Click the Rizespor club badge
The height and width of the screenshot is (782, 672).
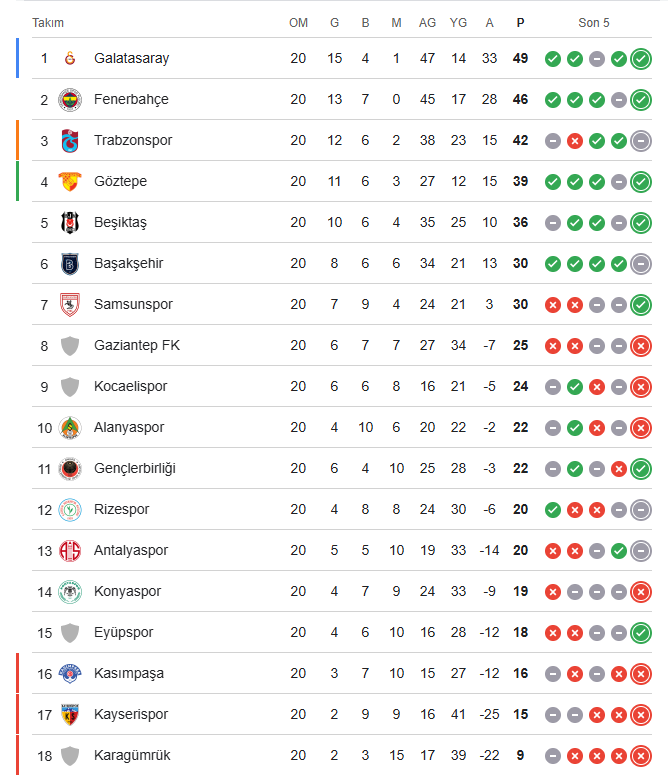[x=70, y=510]
